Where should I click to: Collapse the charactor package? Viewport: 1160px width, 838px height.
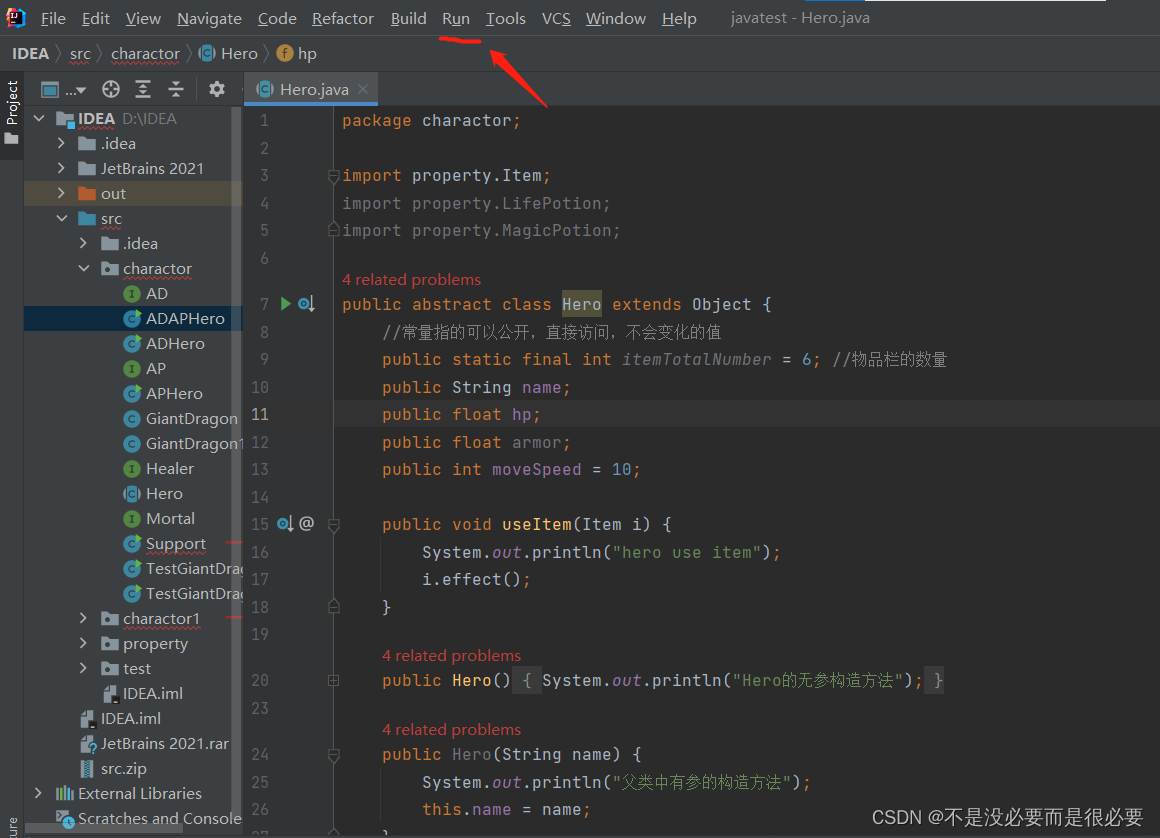tap(84, 268)
